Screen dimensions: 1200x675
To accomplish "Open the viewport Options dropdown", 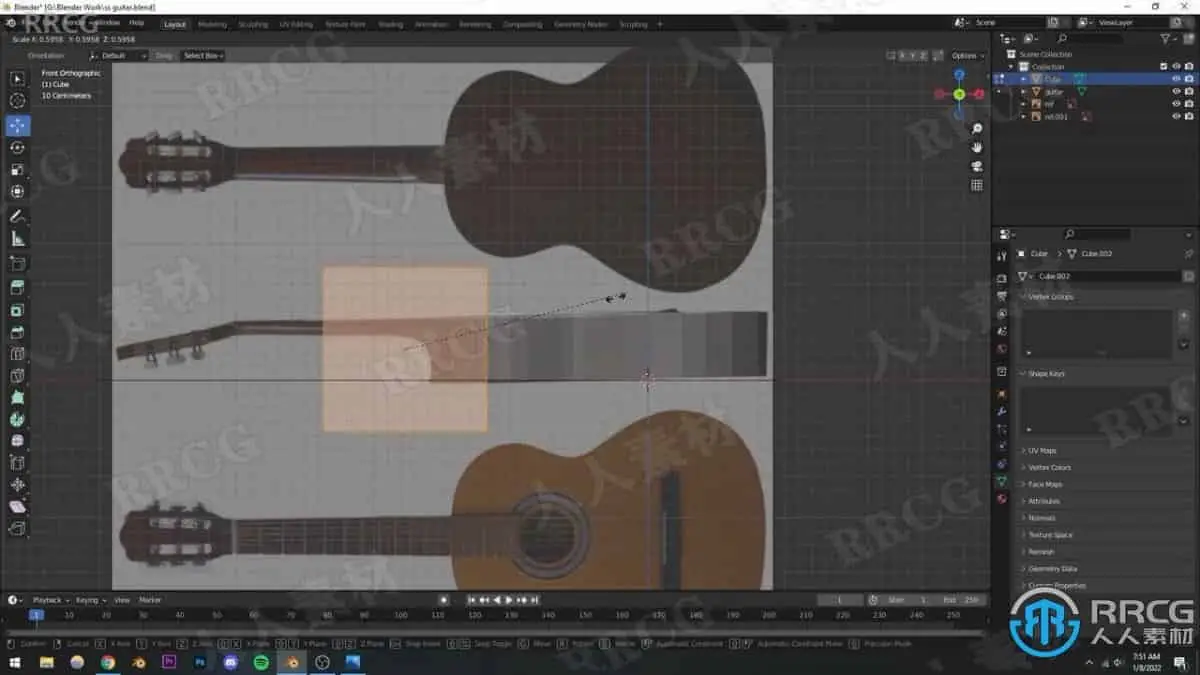I will point(967,56).
